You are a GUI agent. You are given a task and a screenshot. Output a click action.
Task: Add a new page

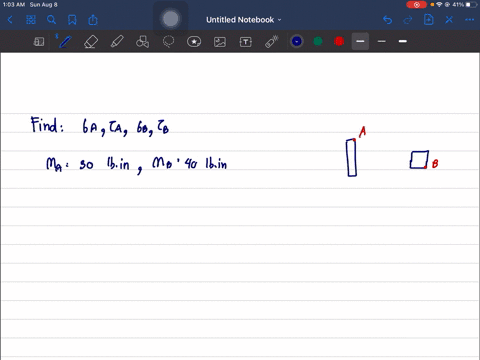click(428, 20)
